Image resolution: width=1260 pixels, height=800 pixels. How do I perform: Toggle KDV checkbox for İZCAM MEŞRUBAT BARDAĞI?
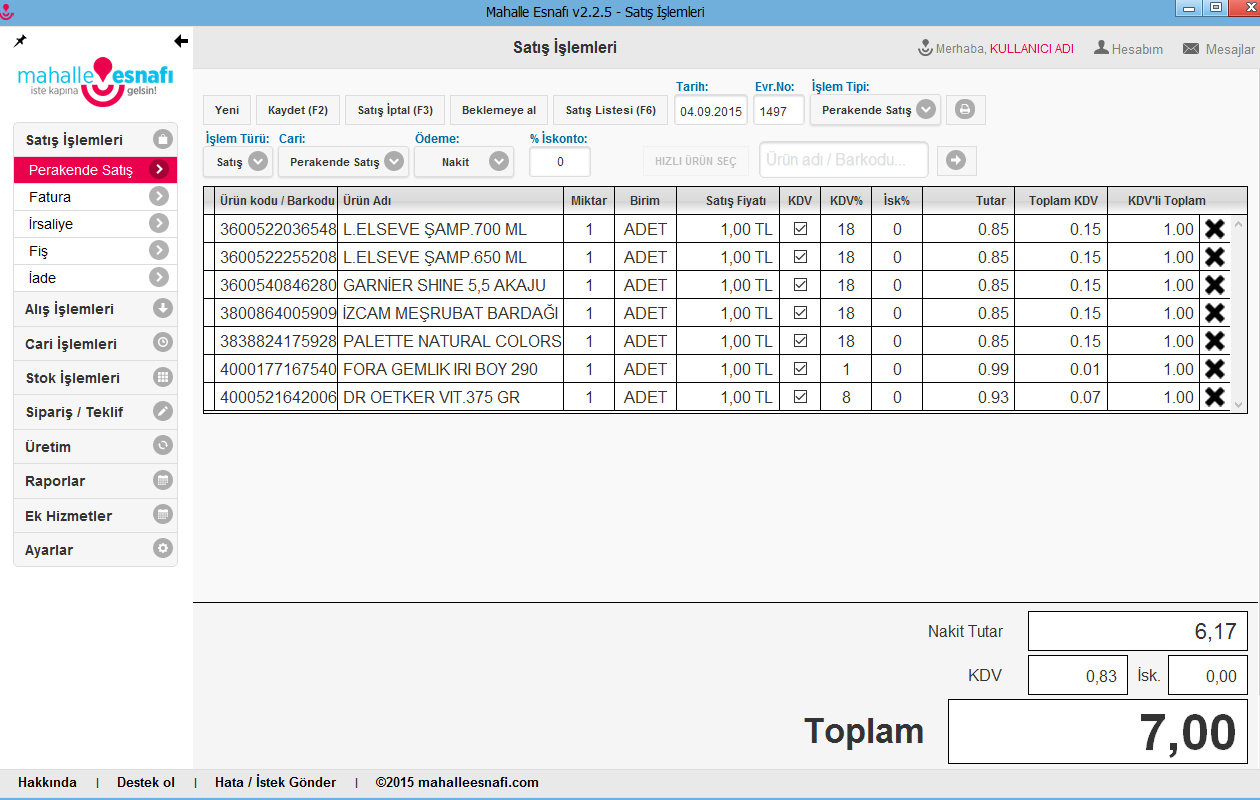(x=800, y=313)
